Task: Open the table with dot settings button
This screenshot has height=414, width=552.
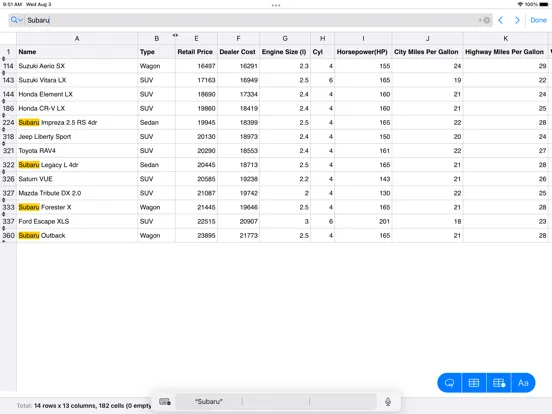Action: point(499,383)
